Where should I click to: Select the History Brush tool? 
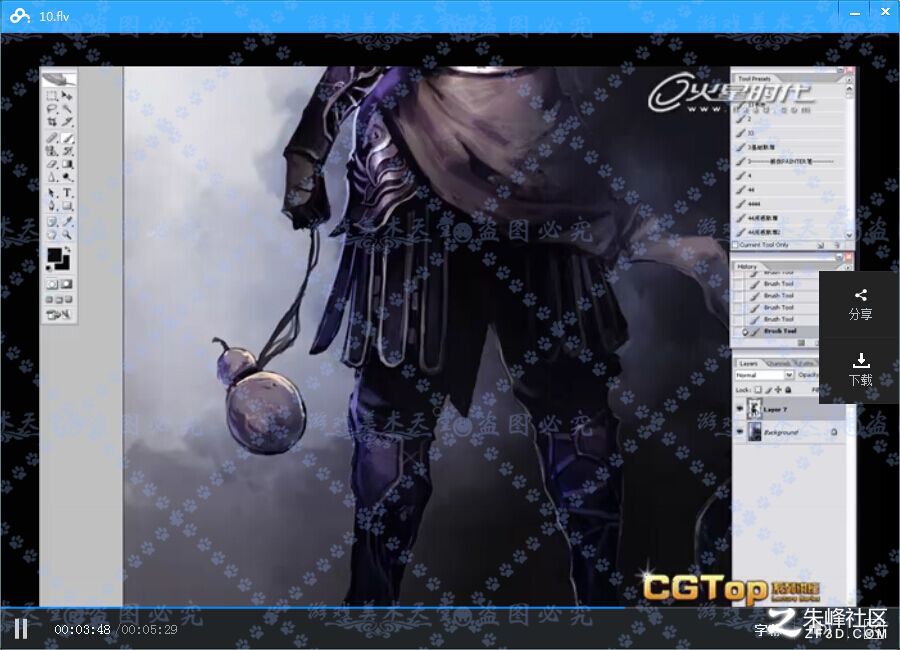tap(67, 151)
